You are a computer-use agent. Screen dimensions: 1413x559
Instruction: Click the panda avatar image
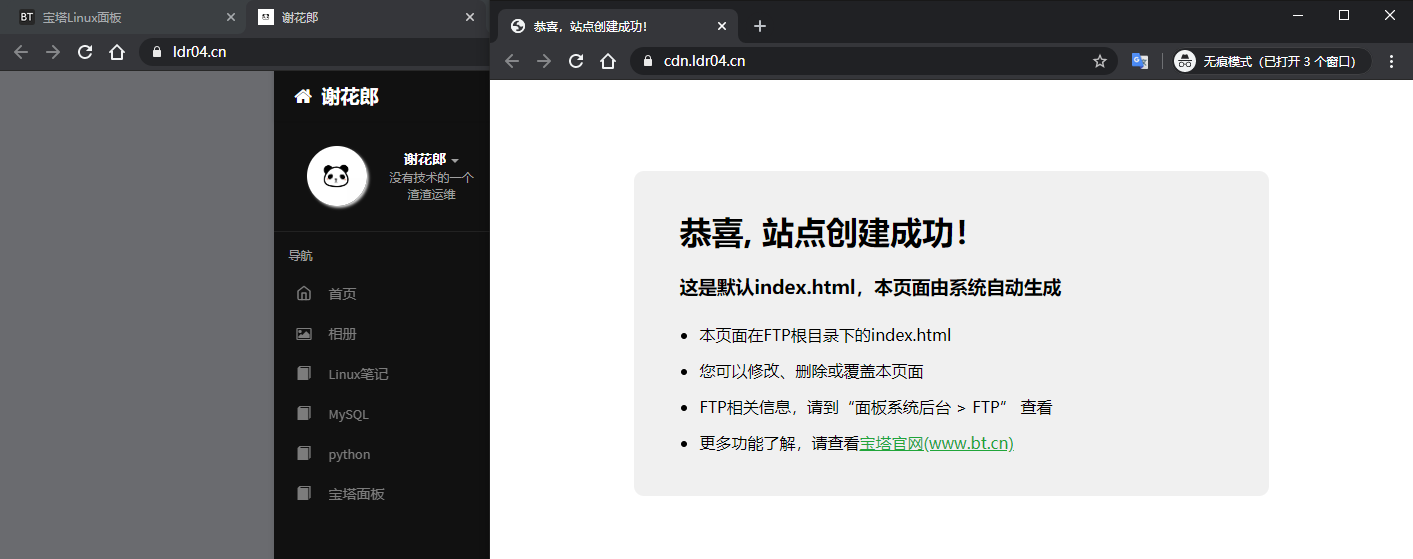(x=334, y=177)
